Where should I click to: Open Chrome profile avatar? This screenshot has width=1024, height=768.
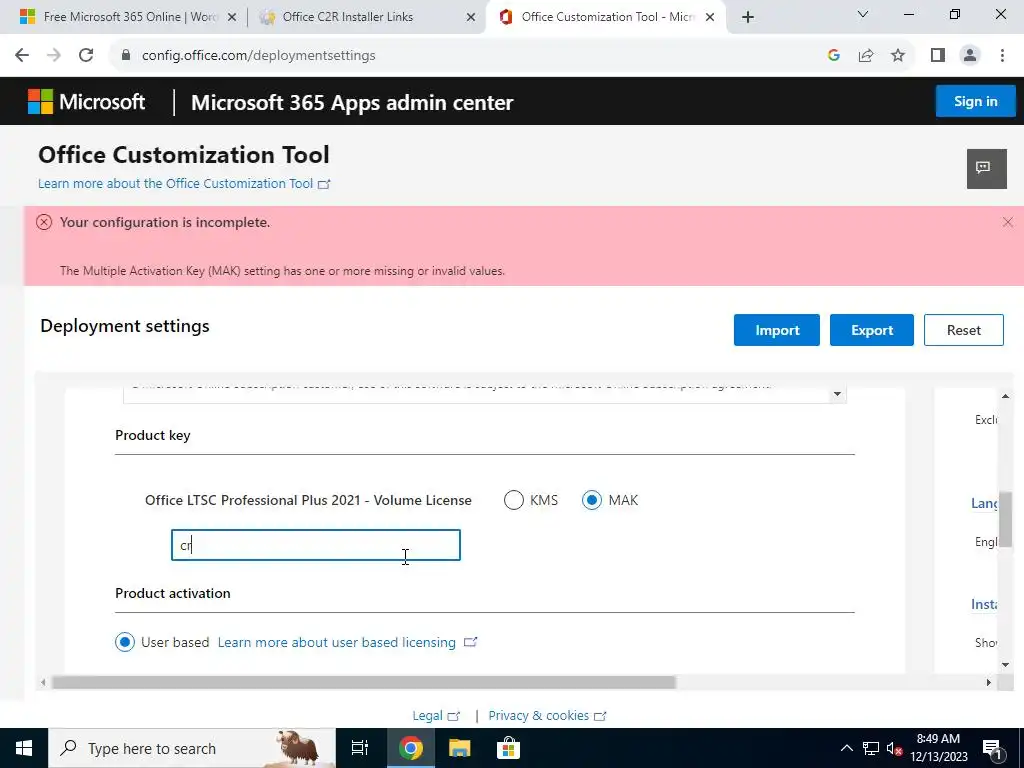pos(970,55)
